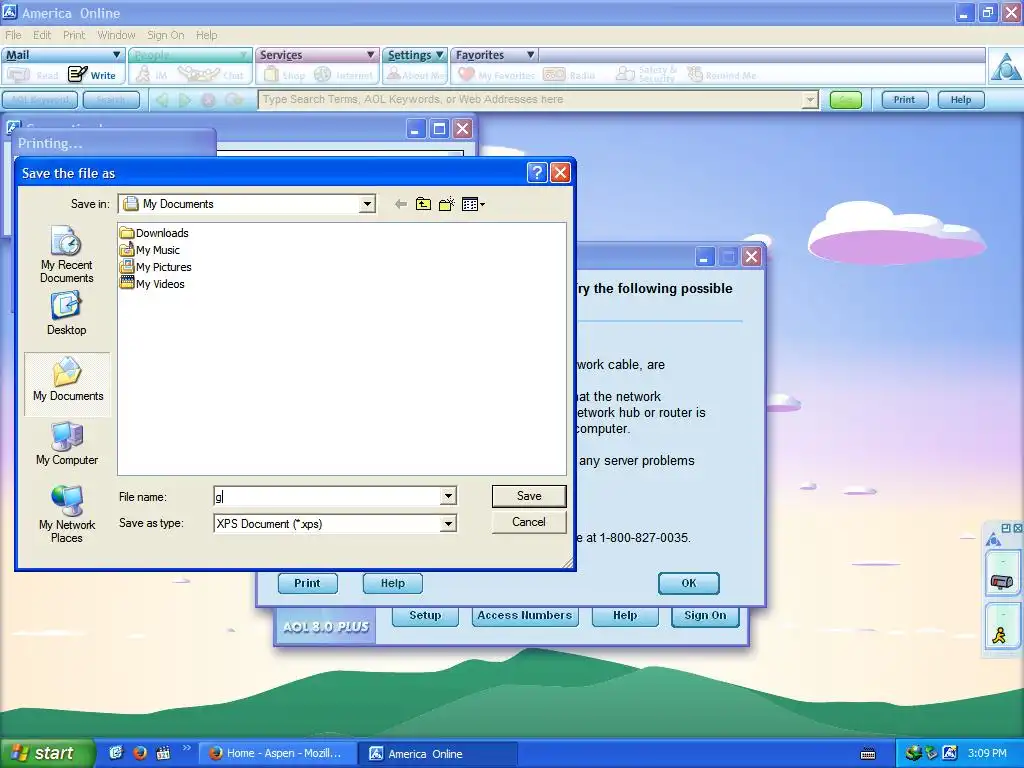1024x768 pixels.
Task: Open the Downloads folder
Action: tap(155, 233)
